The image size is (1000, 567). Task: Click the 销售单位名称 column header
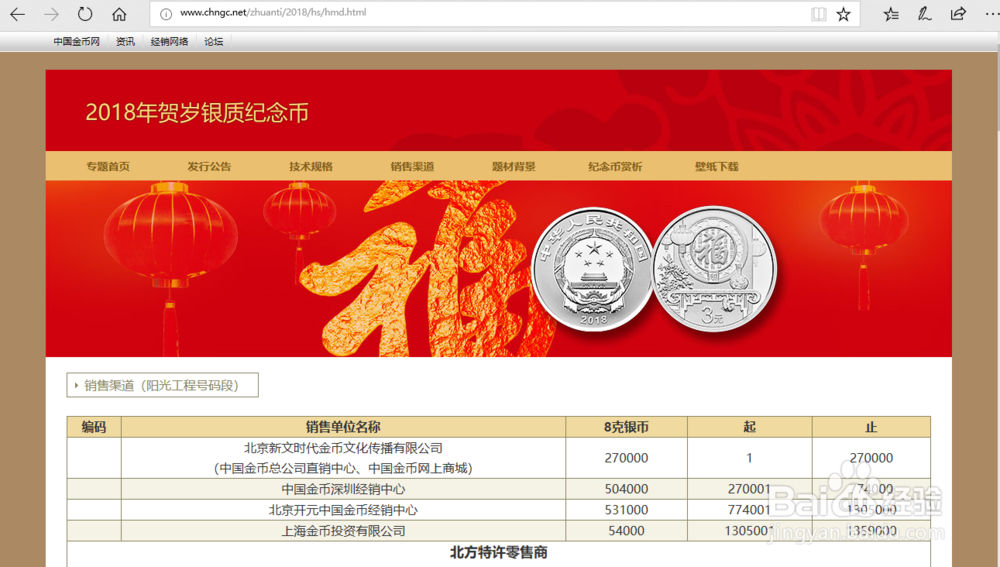[343, 427]
